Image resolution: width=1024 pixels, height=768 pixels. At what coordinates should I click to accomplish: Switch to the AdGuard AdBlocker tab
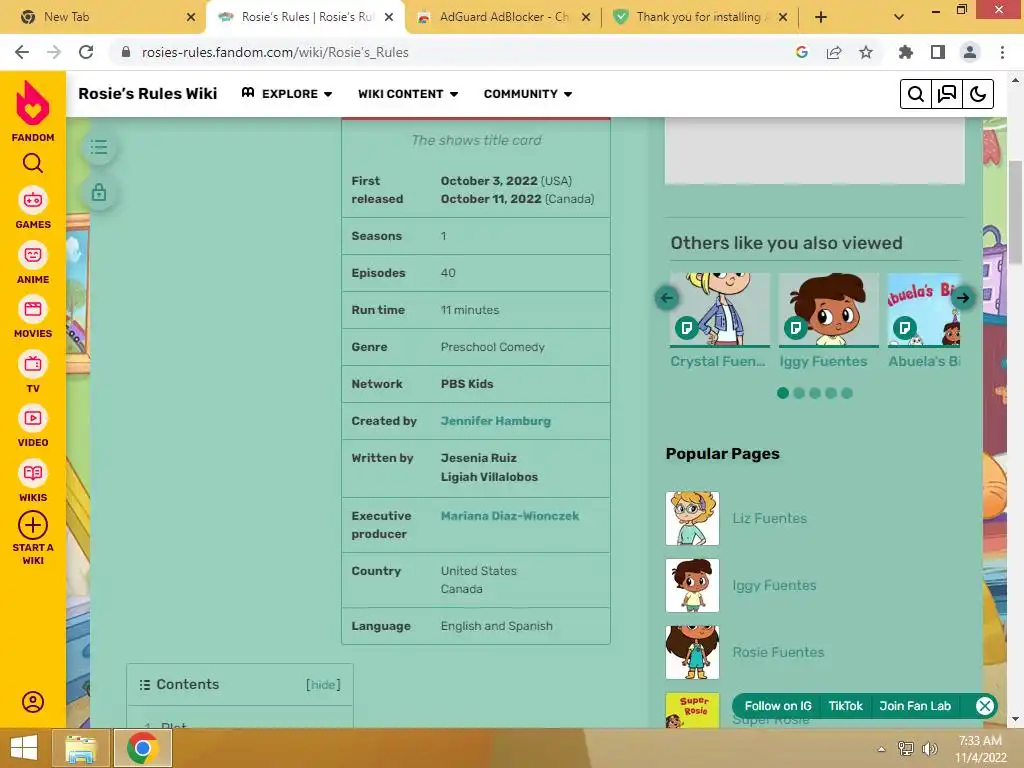pos(503,17)
